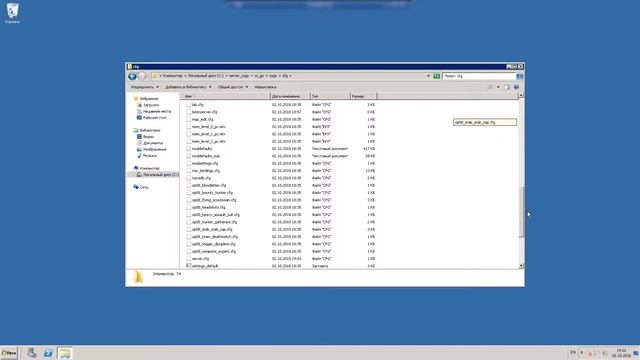Click the folder icon at the address bar start
The image size is (640, 360).
click(154, 76)
